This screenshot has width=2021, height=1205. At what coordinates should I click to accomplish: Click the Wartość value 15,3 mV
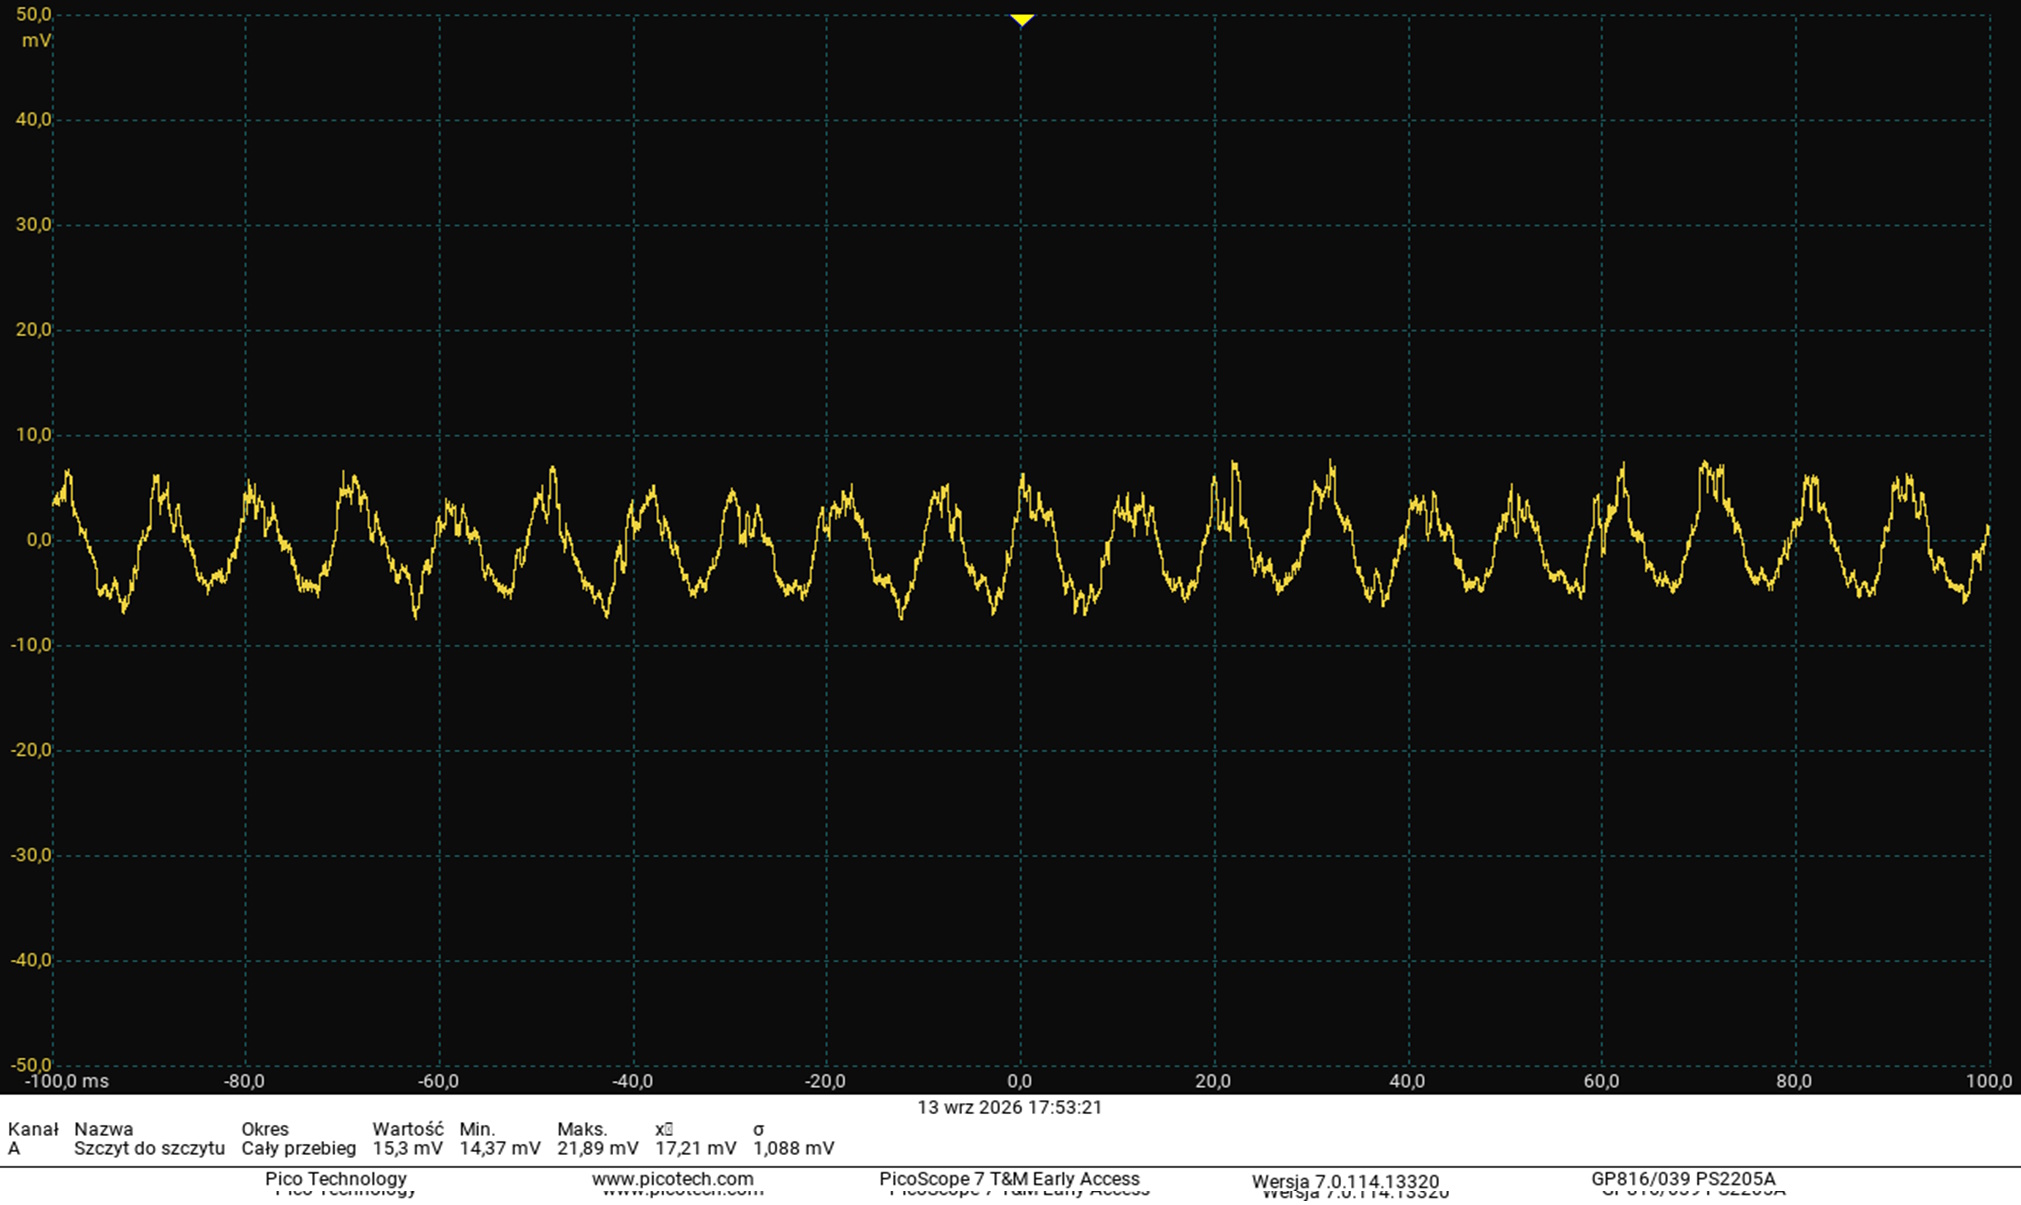pyautogui.click(x=407, y=1149)
